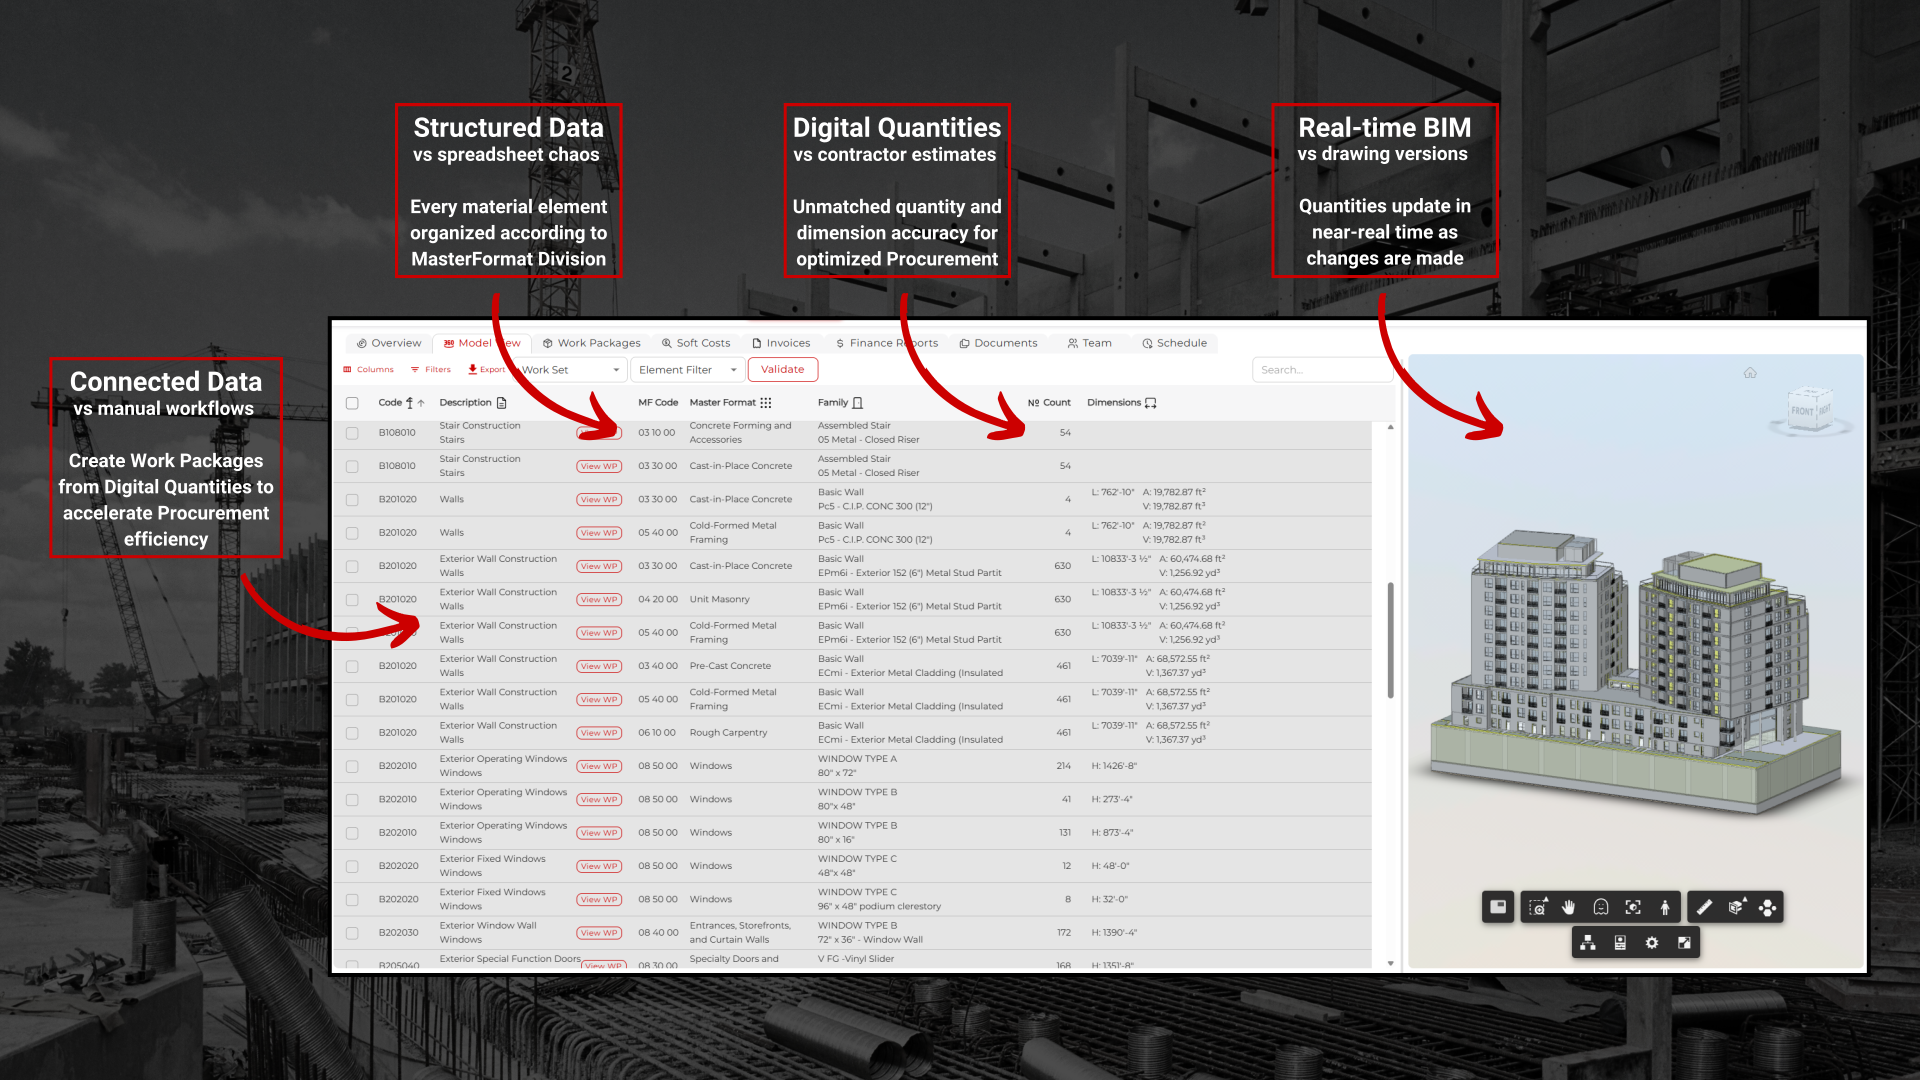Toggle the ghost hidden objects icon
The image size is (1920, 1080).
click(1601, 907)
